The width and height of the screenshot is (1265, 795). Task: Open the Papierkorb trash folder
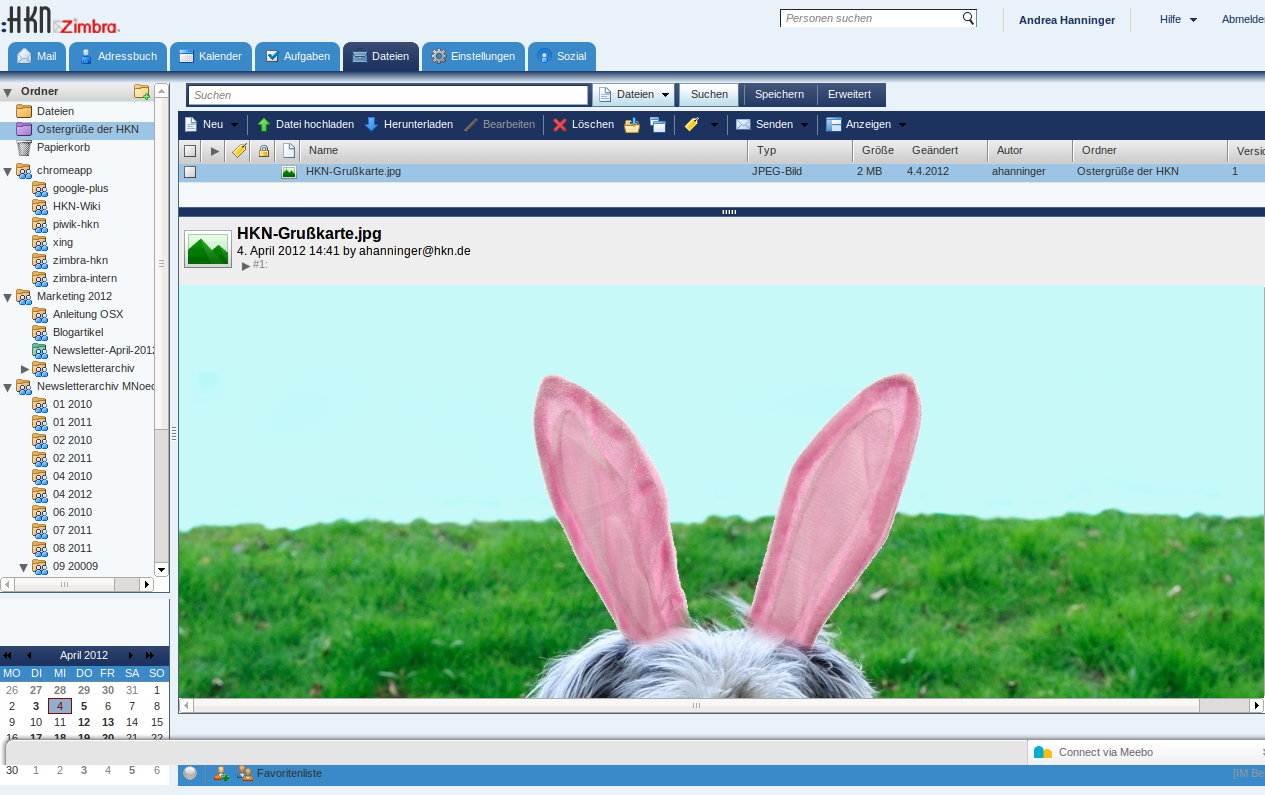(x=63, y=147)
